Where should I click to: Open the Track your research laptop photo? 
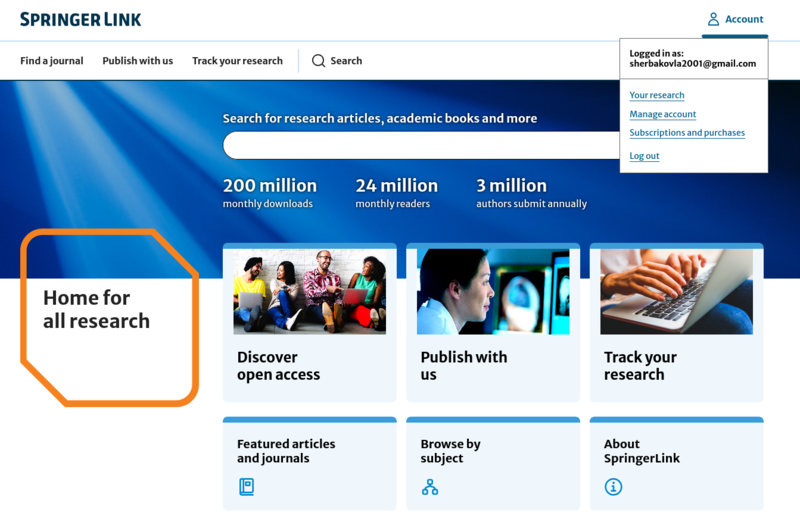pos(677,291)
